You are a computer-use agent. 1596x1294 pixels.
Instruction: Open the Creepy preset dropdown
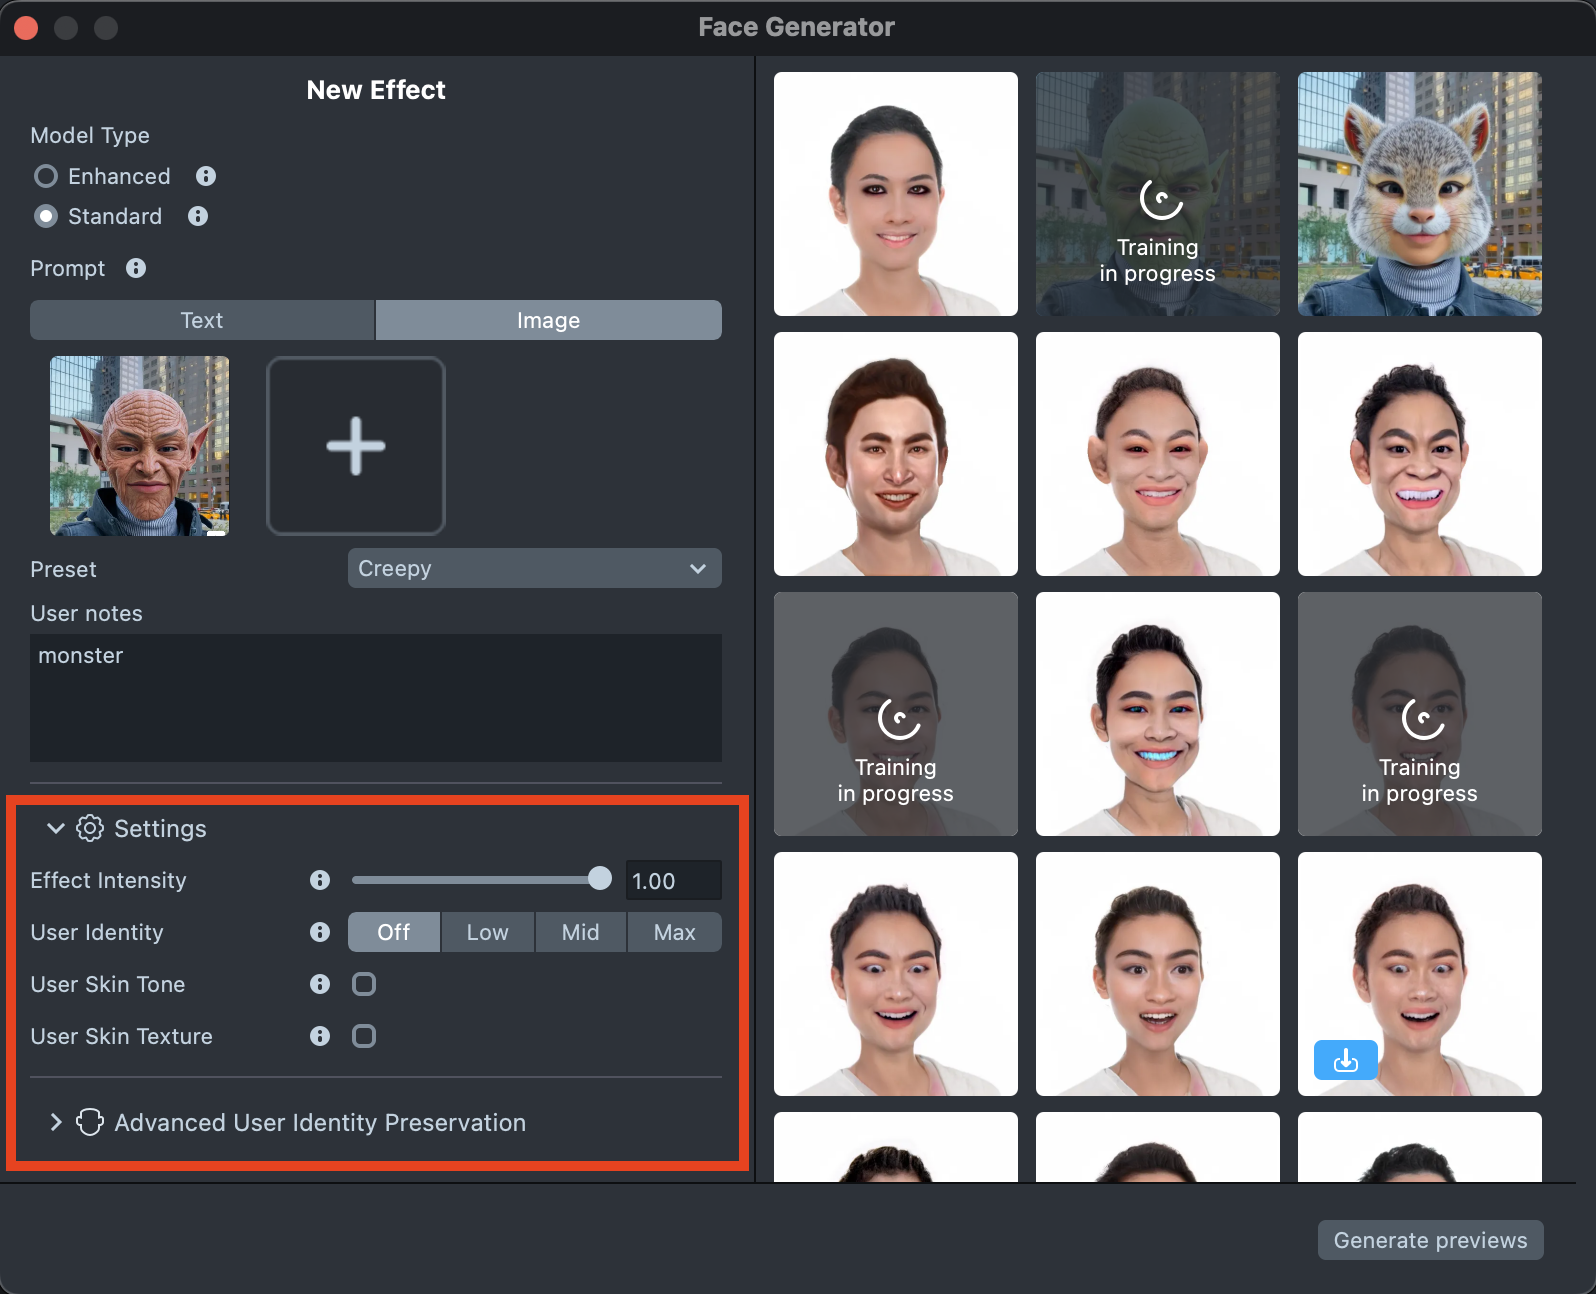(534, 568)
